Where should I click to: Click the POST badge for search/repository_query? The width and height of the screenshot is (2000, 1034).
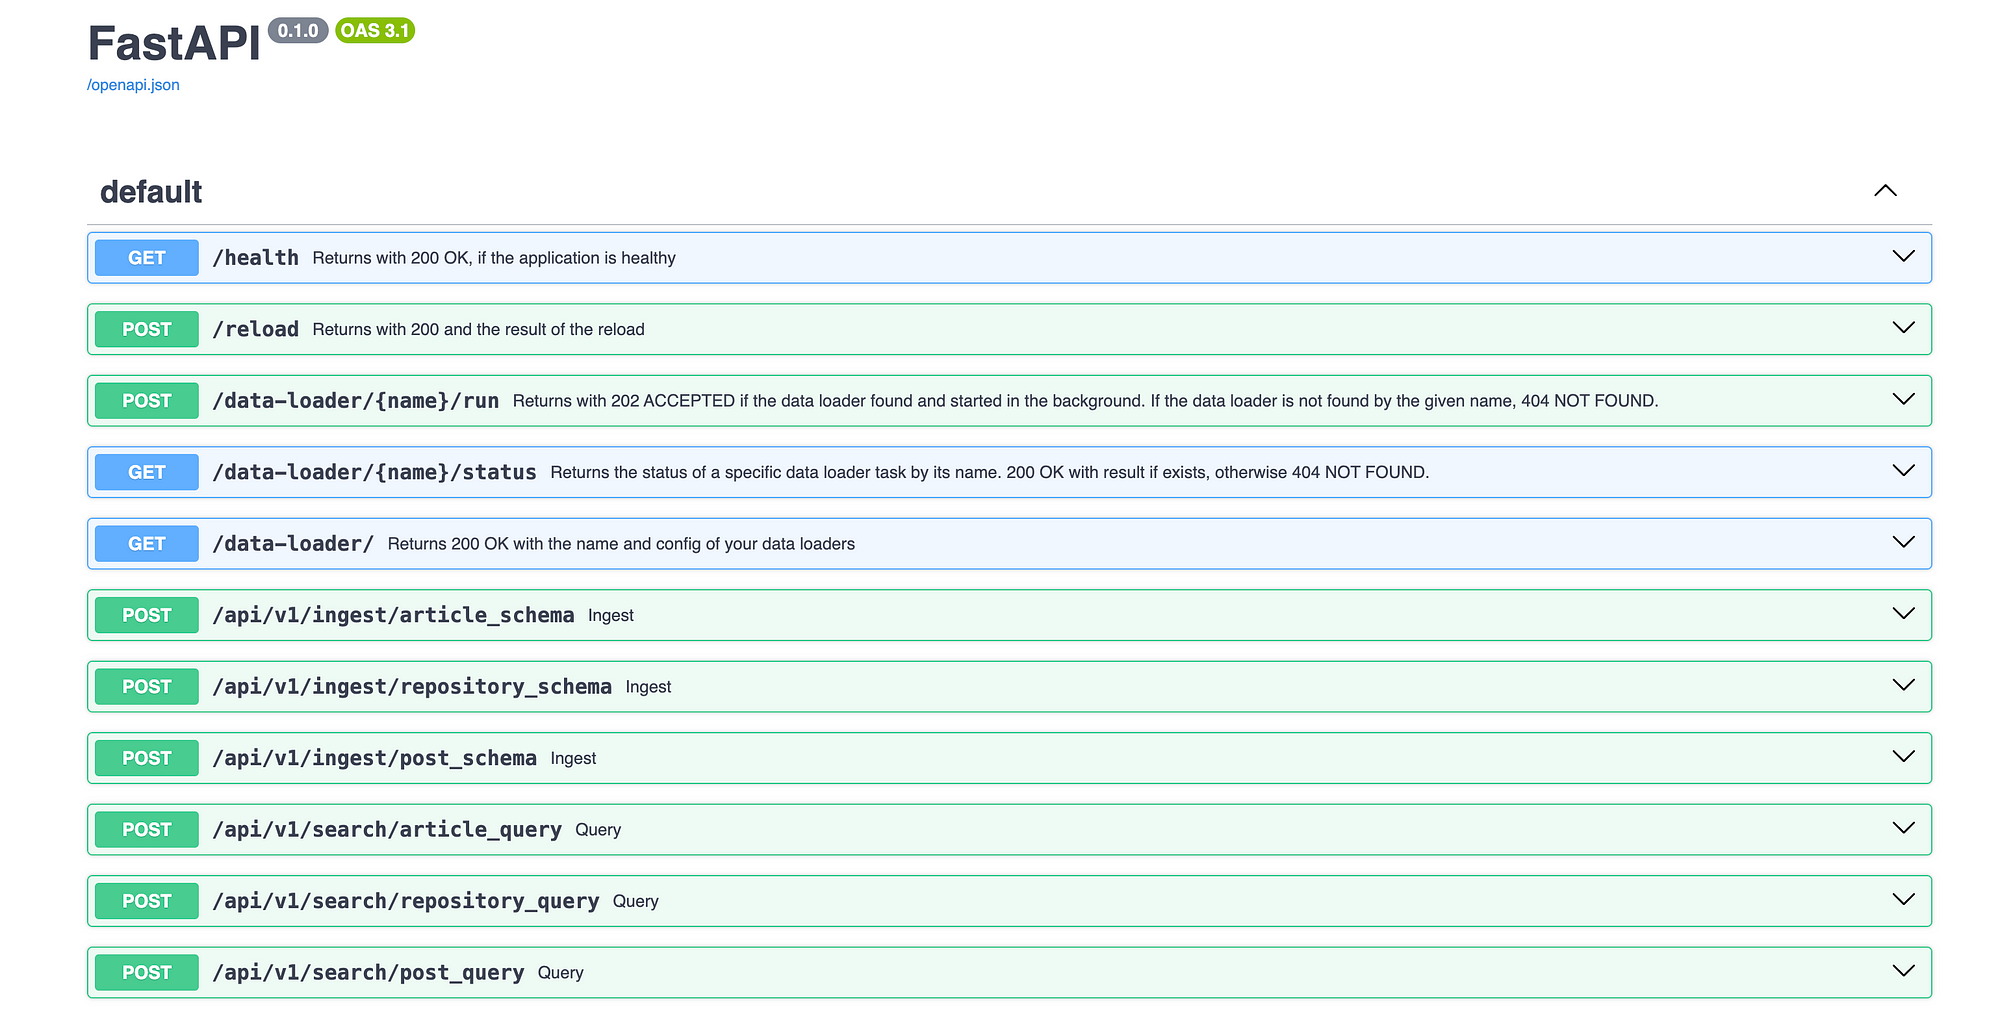[x=147, y=901]
